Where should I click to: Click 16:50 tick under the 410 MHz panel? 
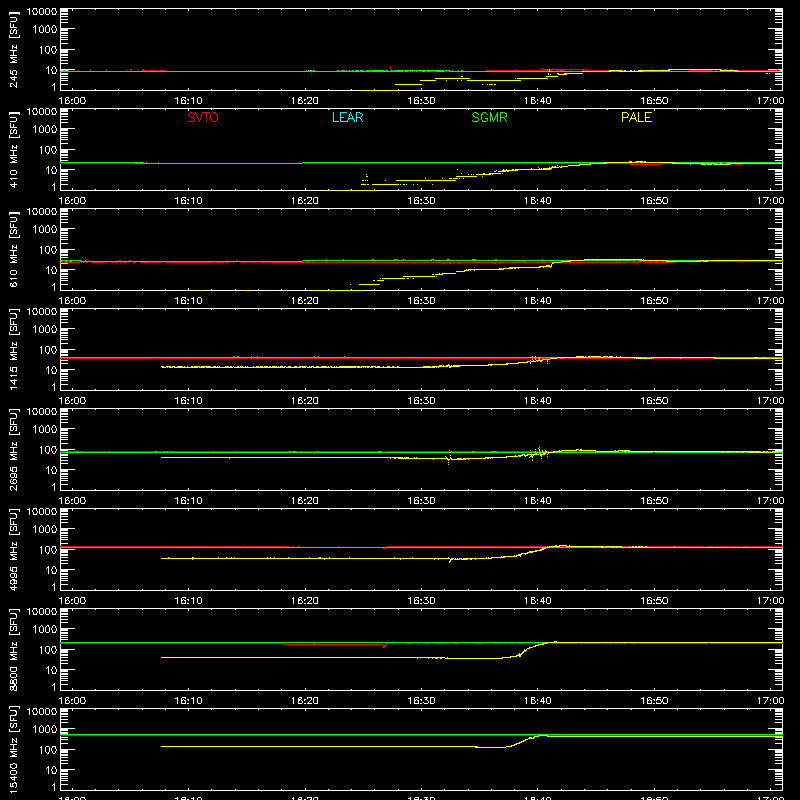[654, 201]
